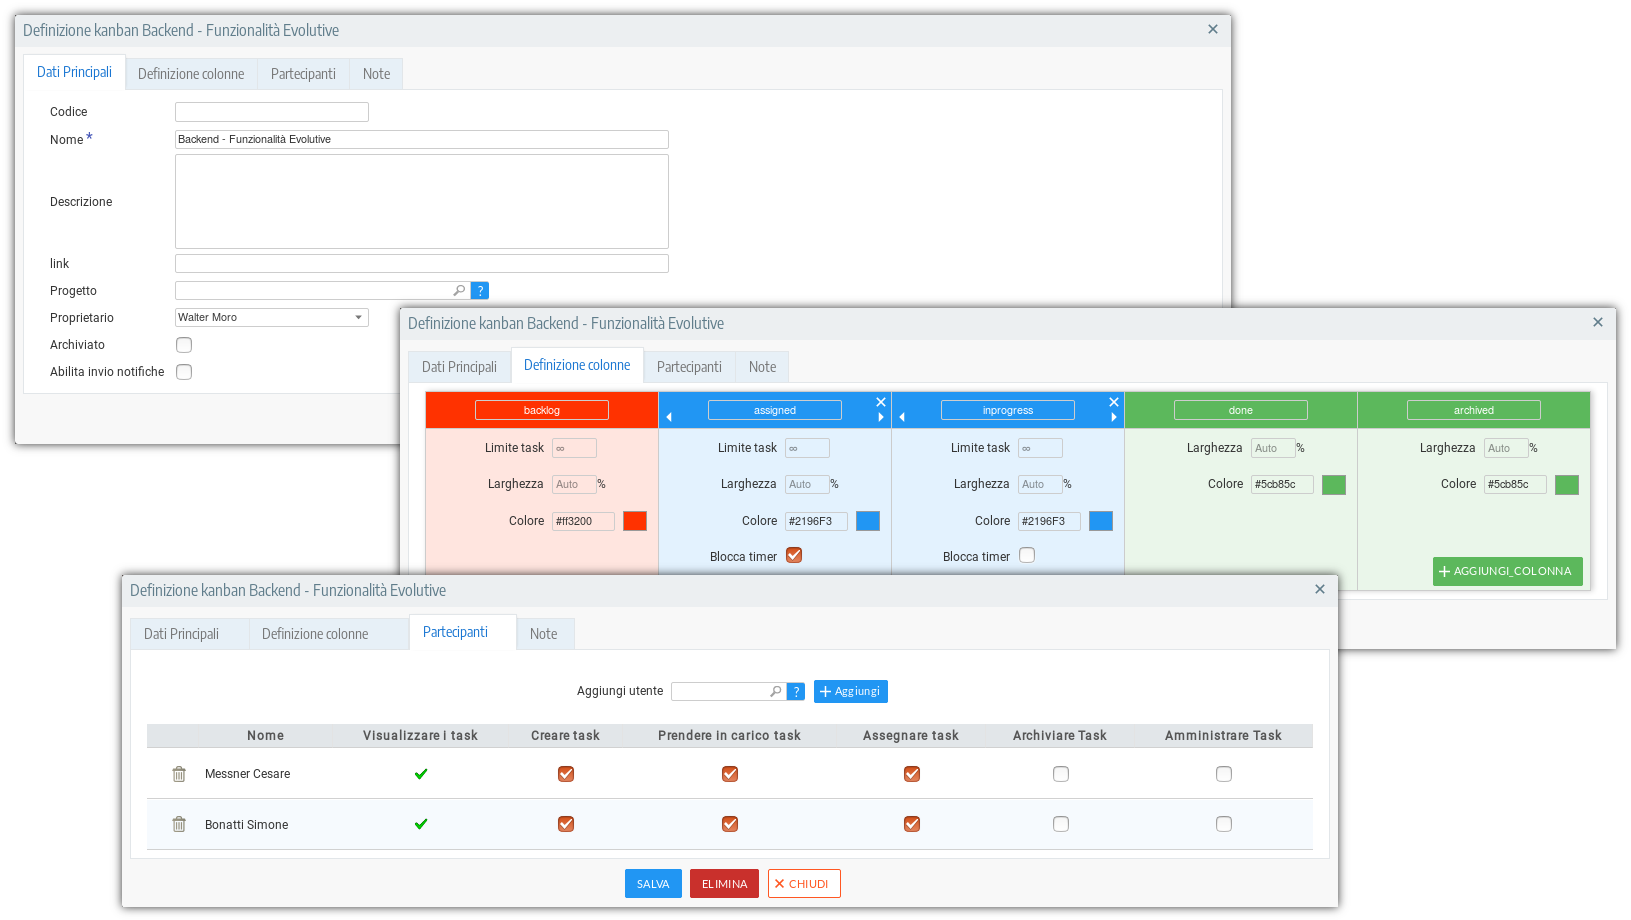Move assigned column left with arrow
Image resolution: width=1631 pixels, height=920 pixels.
tap(669, 417)
